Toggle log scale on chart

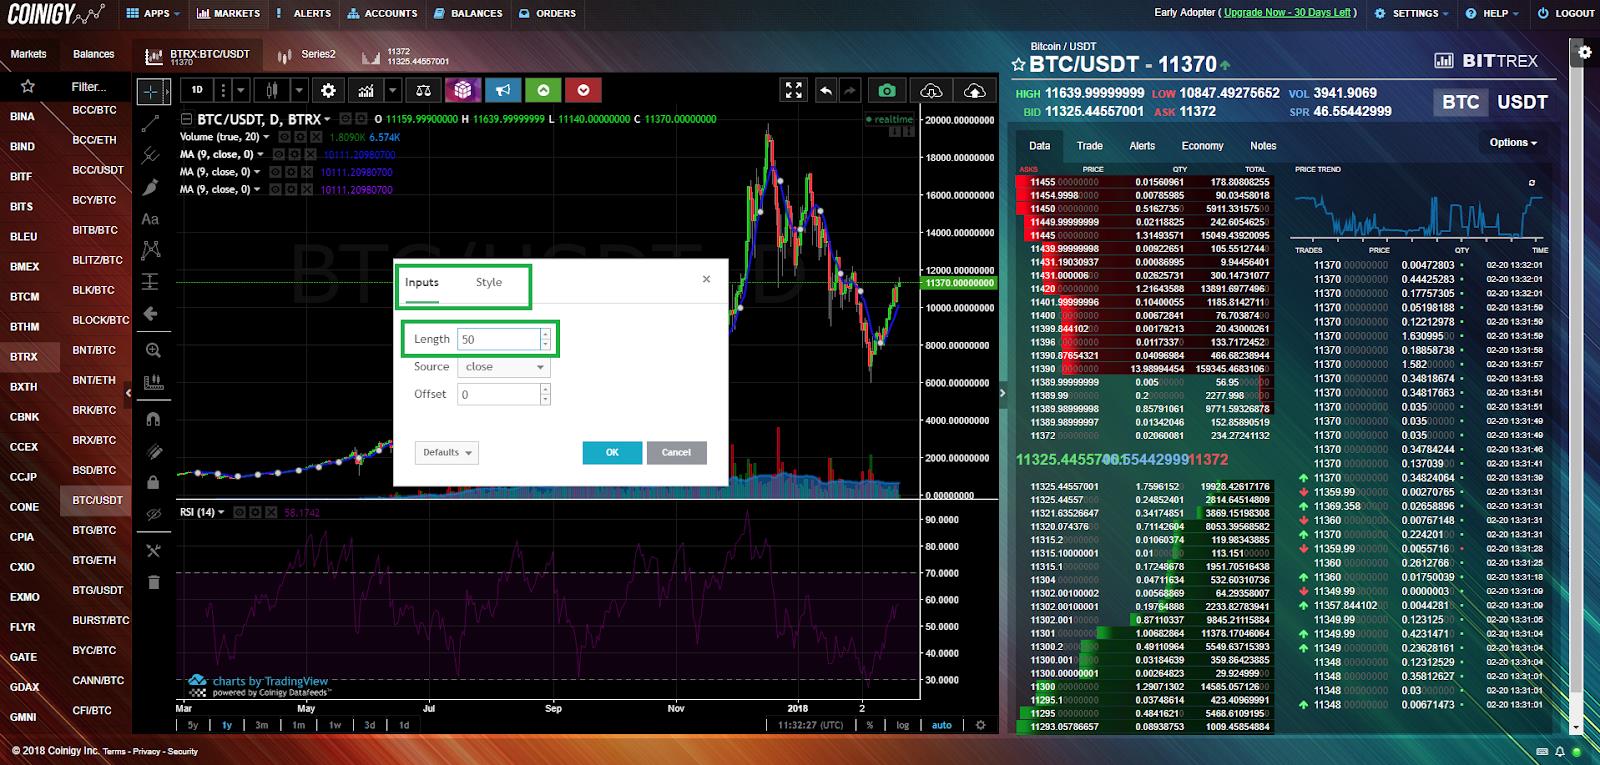point(903,725)
